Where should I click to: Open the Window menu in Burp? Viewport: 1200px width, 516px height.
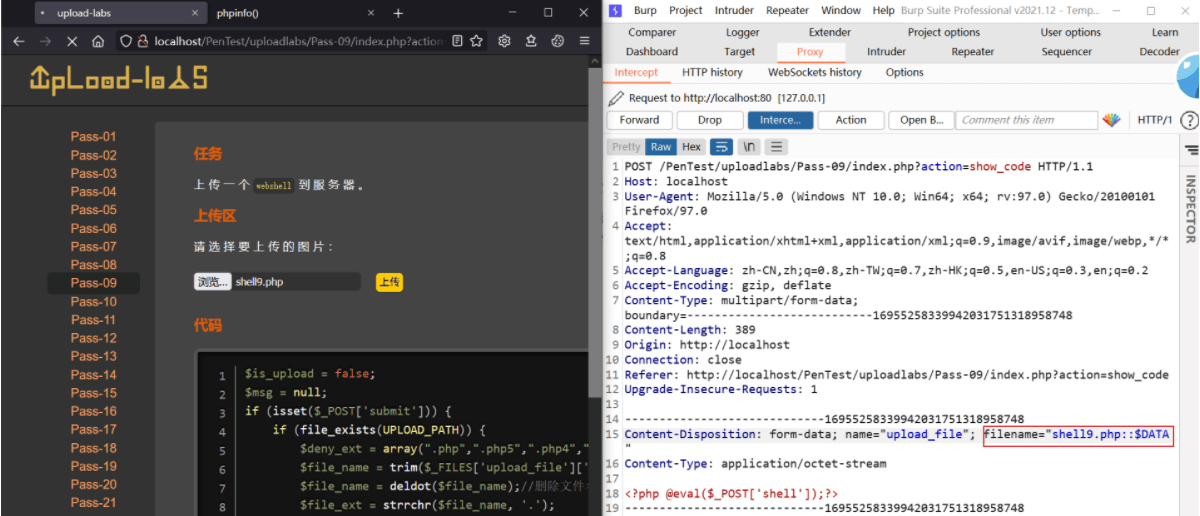click(x=841, y=10)
